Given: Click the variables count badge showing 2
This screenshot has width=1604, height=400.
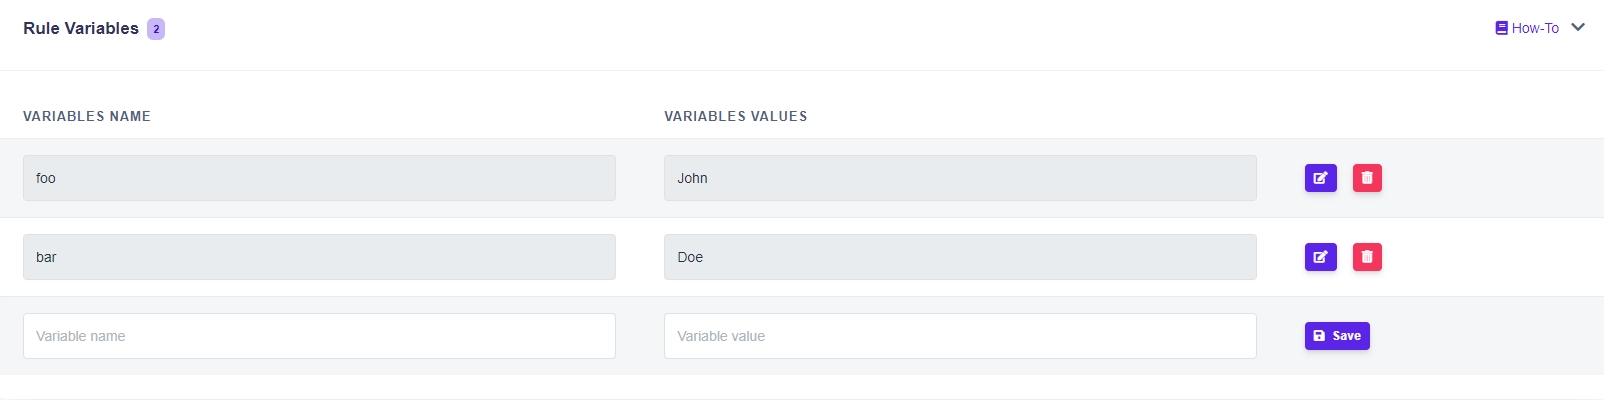Looking at the screenshot, I should click(156, 29).
